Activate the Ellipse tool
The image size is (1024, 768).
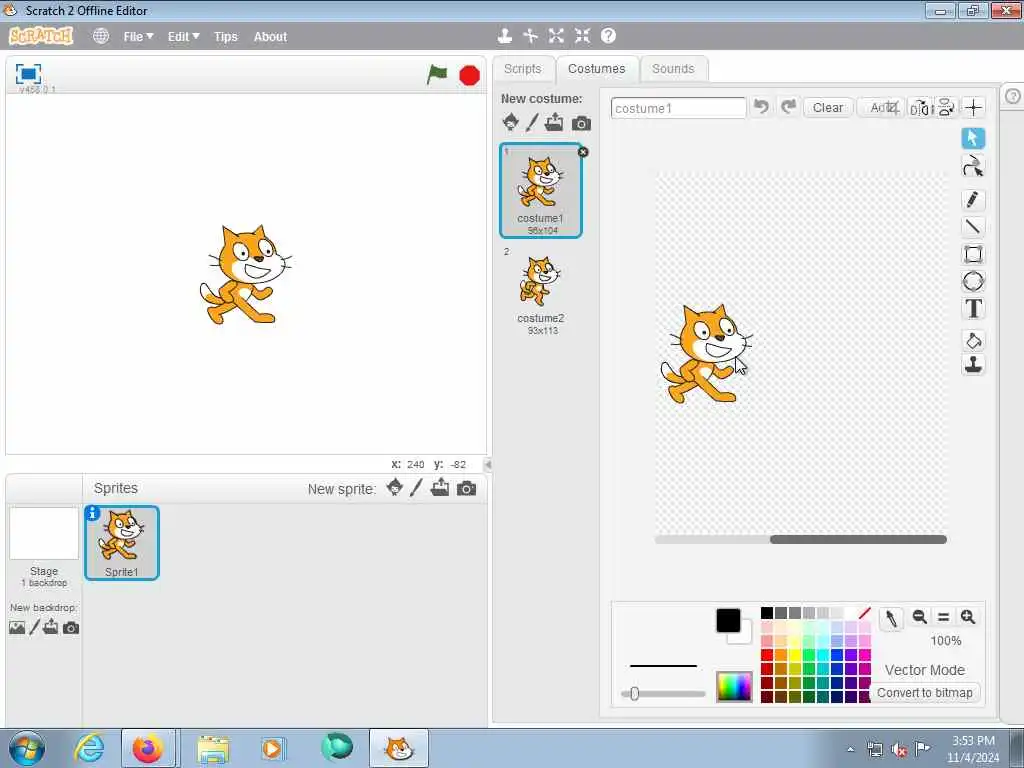coord(973,281)
